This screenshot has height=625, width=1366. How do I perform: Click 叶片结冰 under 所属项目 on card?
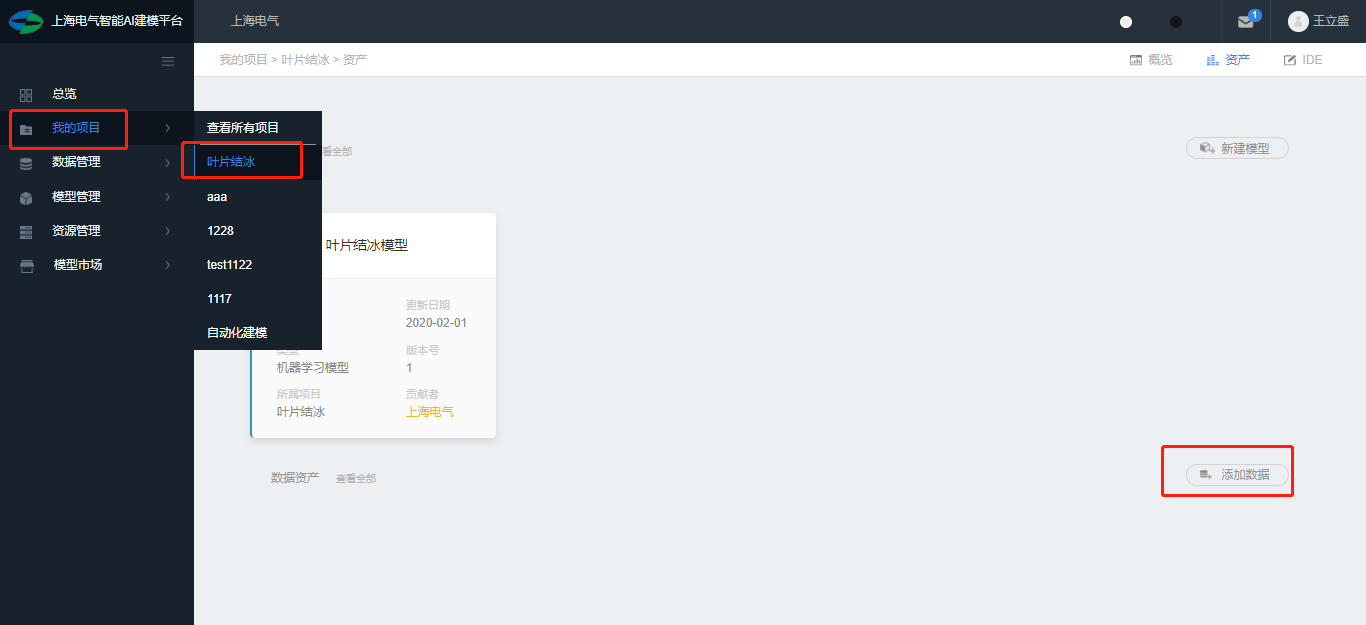301,412
